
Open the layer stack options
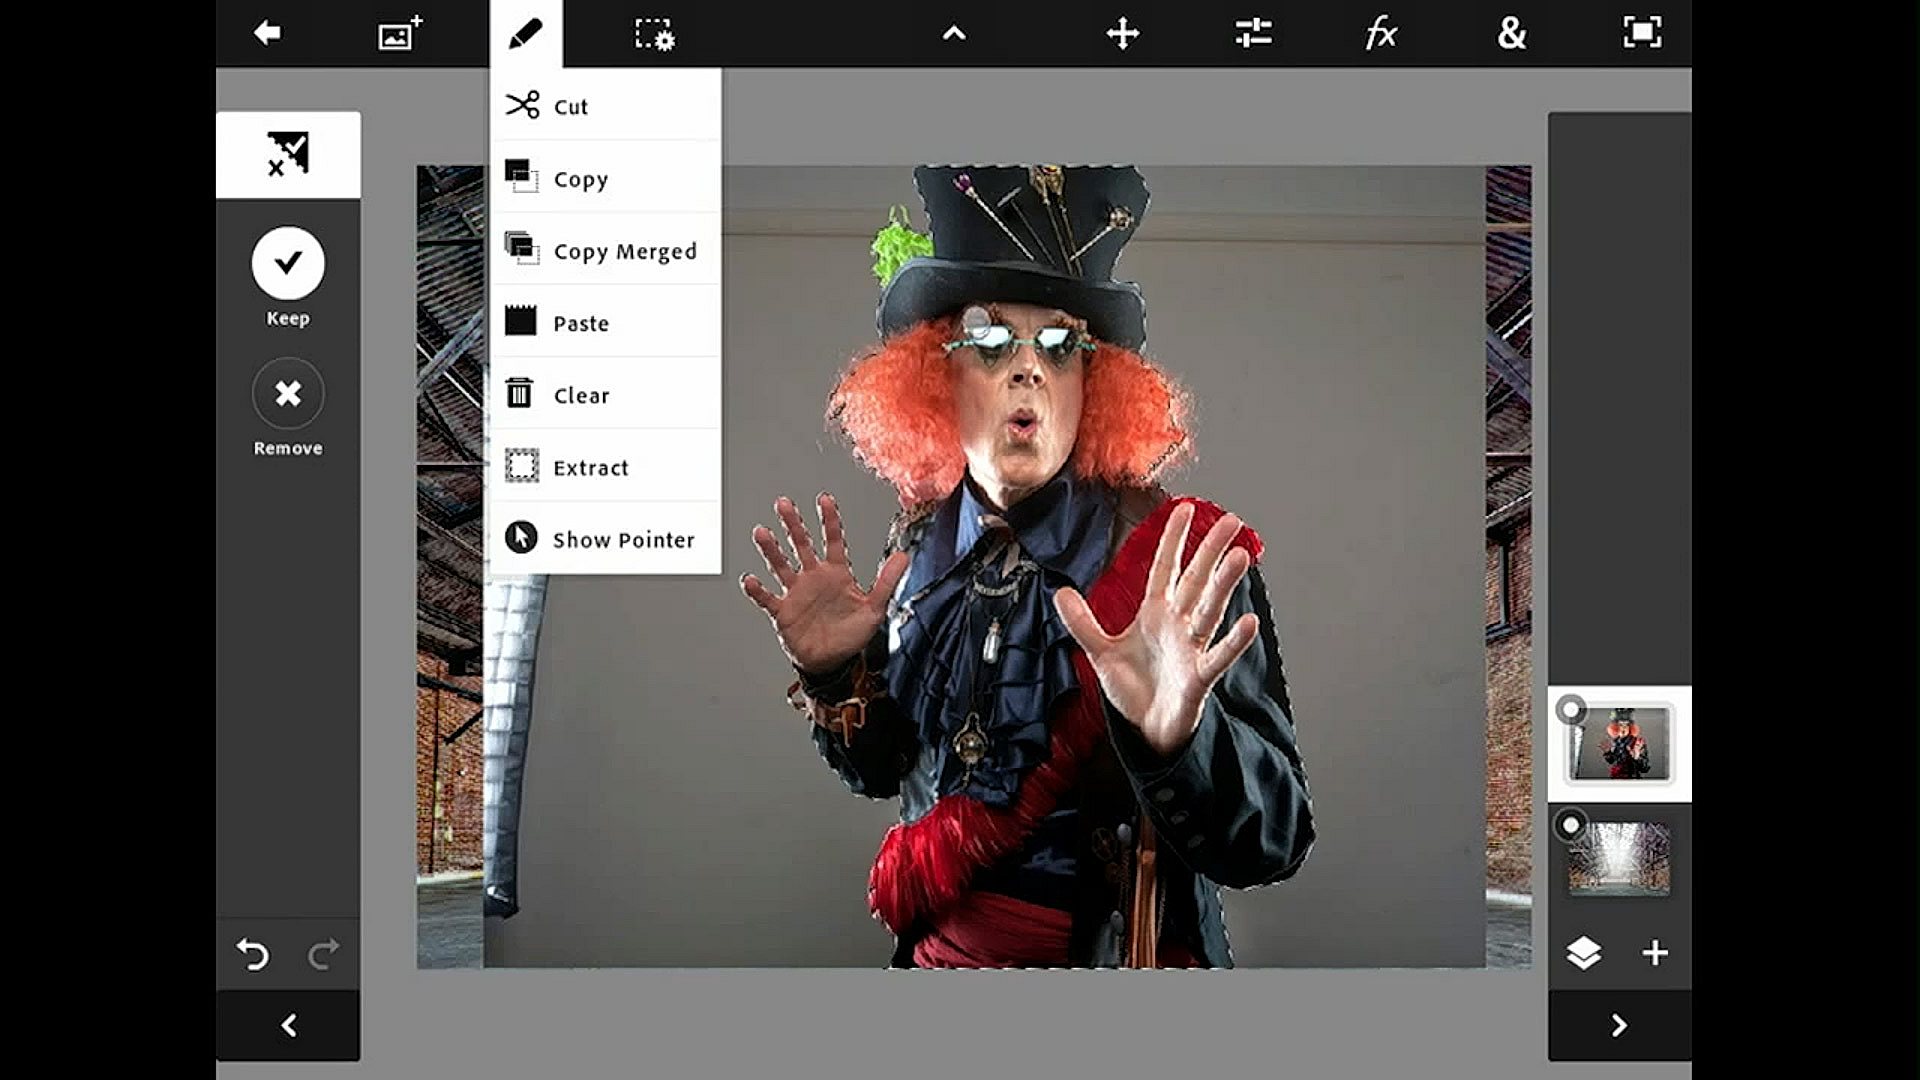1584,953
